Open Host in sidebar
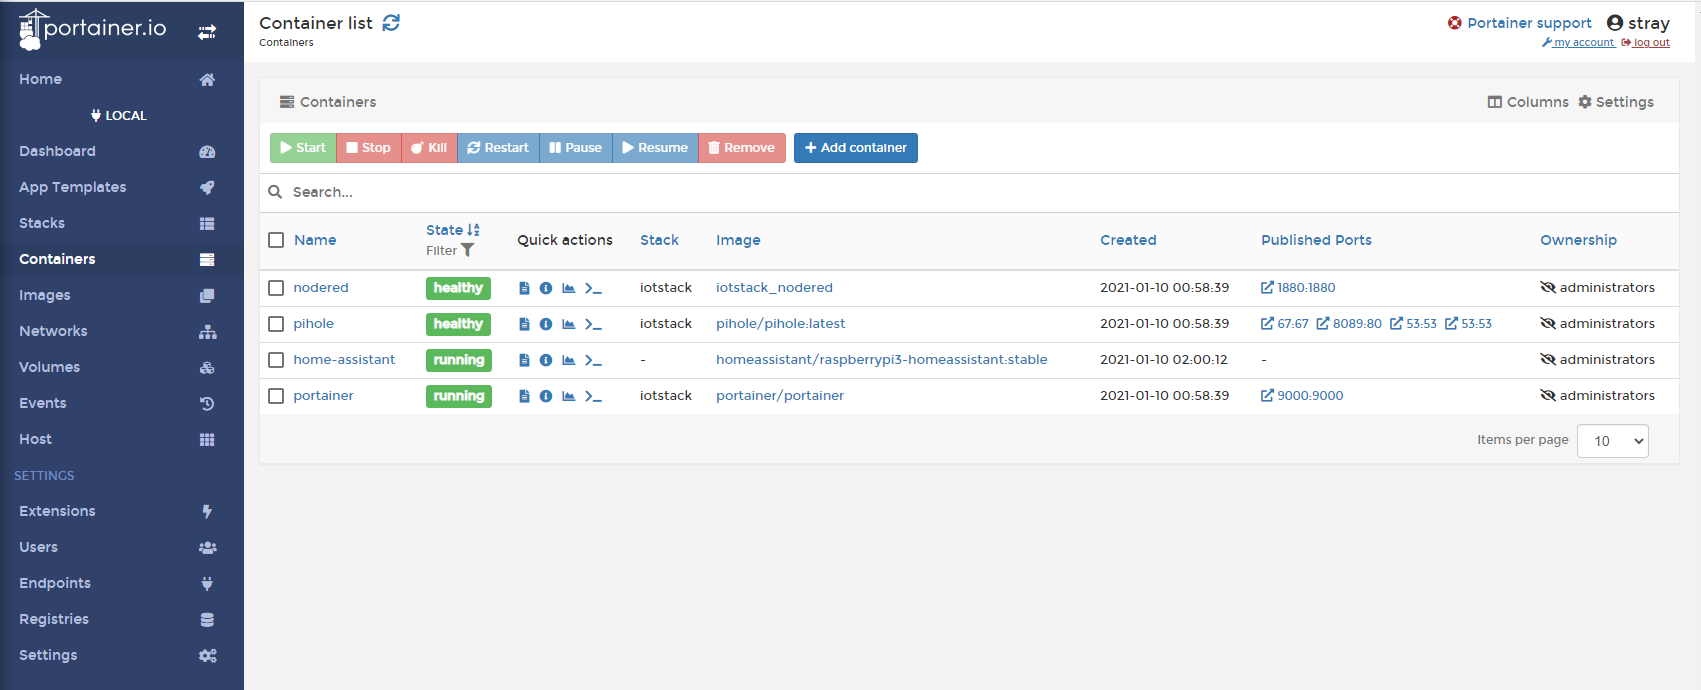The width and height of the screenshot is (1701, 690). pos(122,439)
